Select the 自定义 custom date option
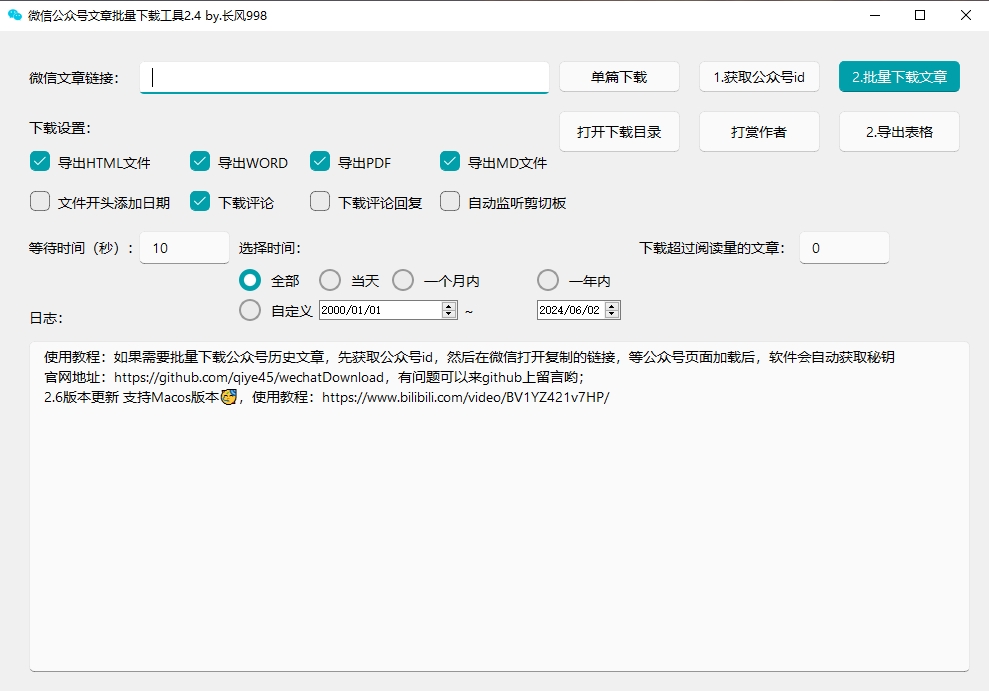989x691 pixels. (250, 310)
